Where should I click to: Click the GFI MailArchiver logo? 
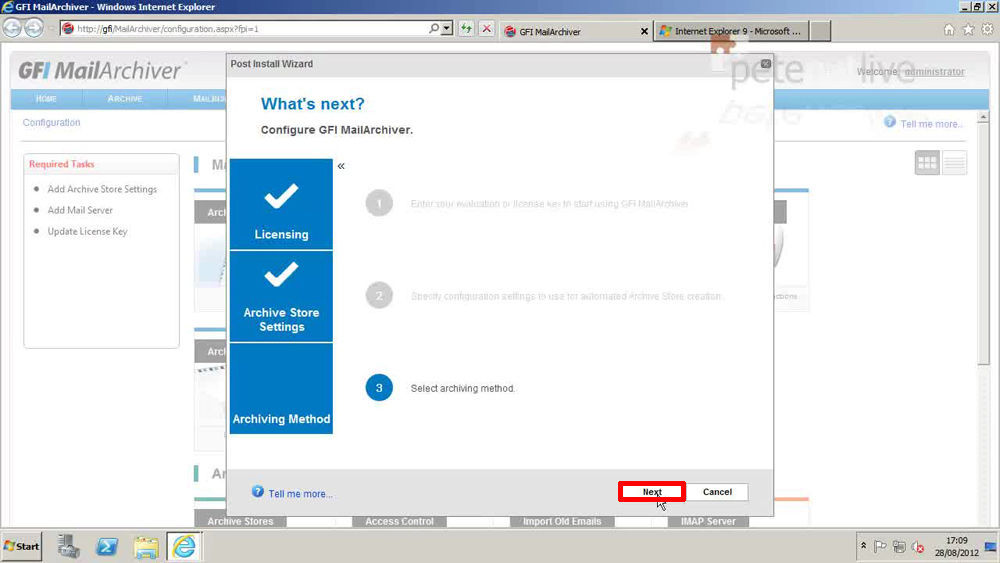click(101, 70)
